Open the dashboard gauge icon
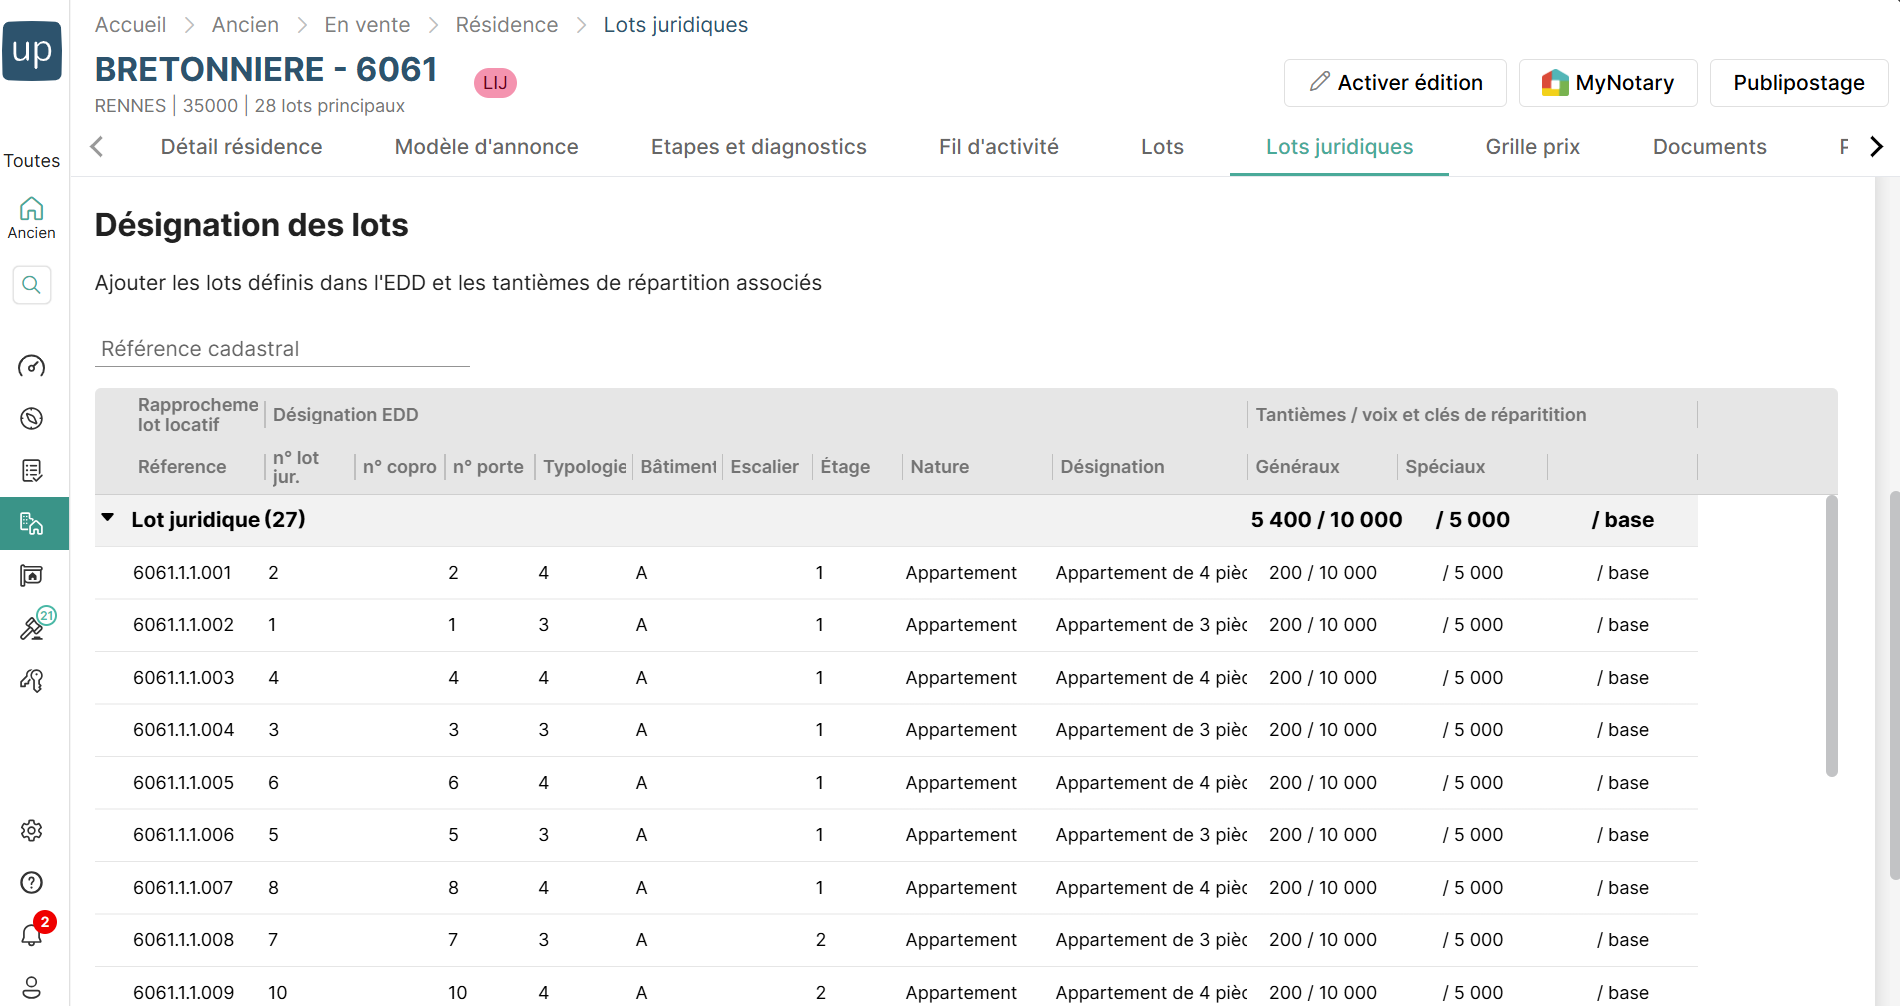1900x1006 pixels. click(x=32, y=366)
